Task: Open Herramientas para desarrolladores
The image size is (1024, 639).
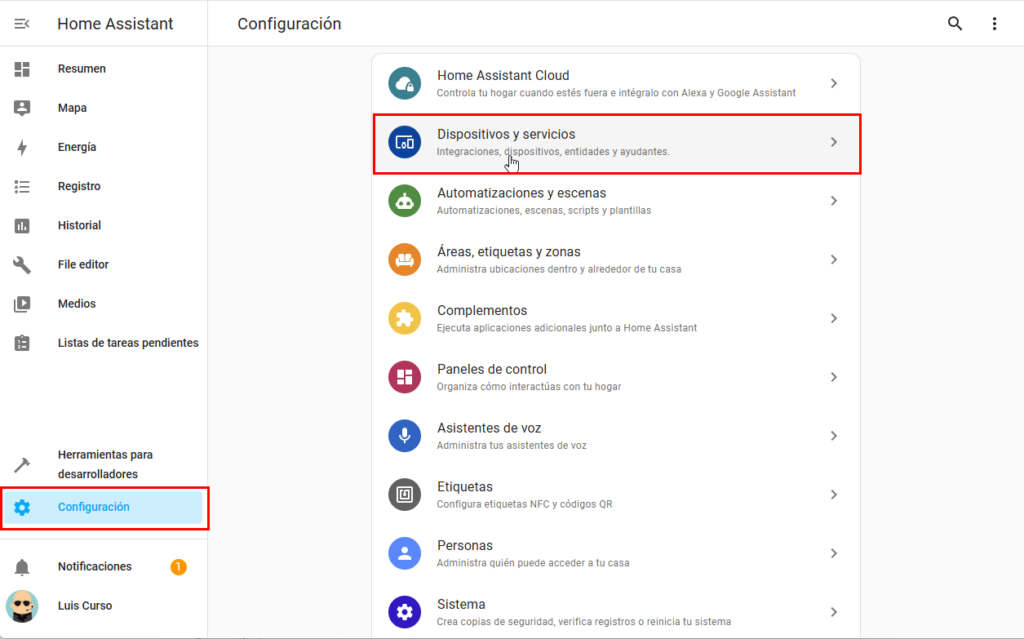Action: pyautogui.click(x=104, y=464)
